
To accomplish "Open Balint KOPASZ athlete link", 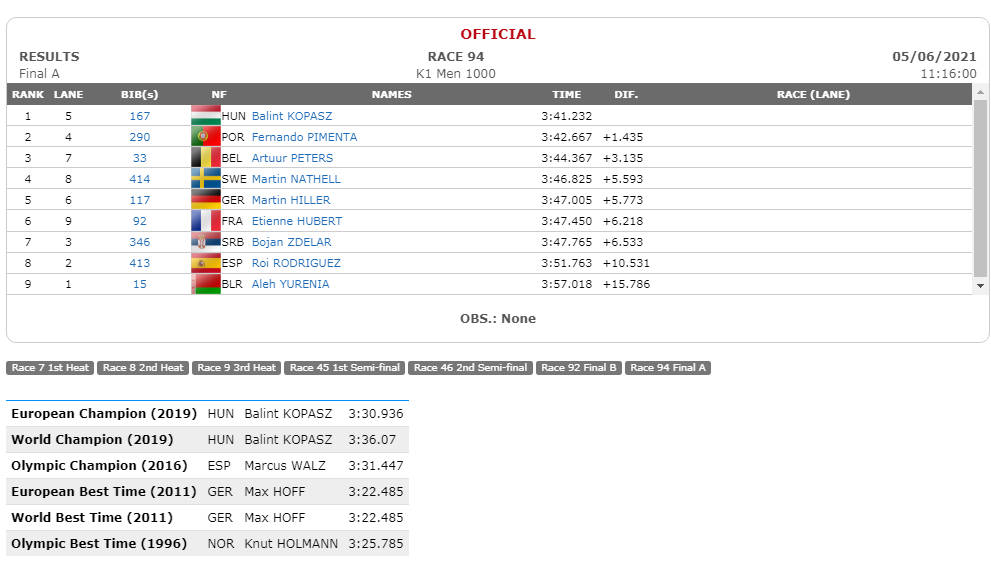I will coord(291,116).
